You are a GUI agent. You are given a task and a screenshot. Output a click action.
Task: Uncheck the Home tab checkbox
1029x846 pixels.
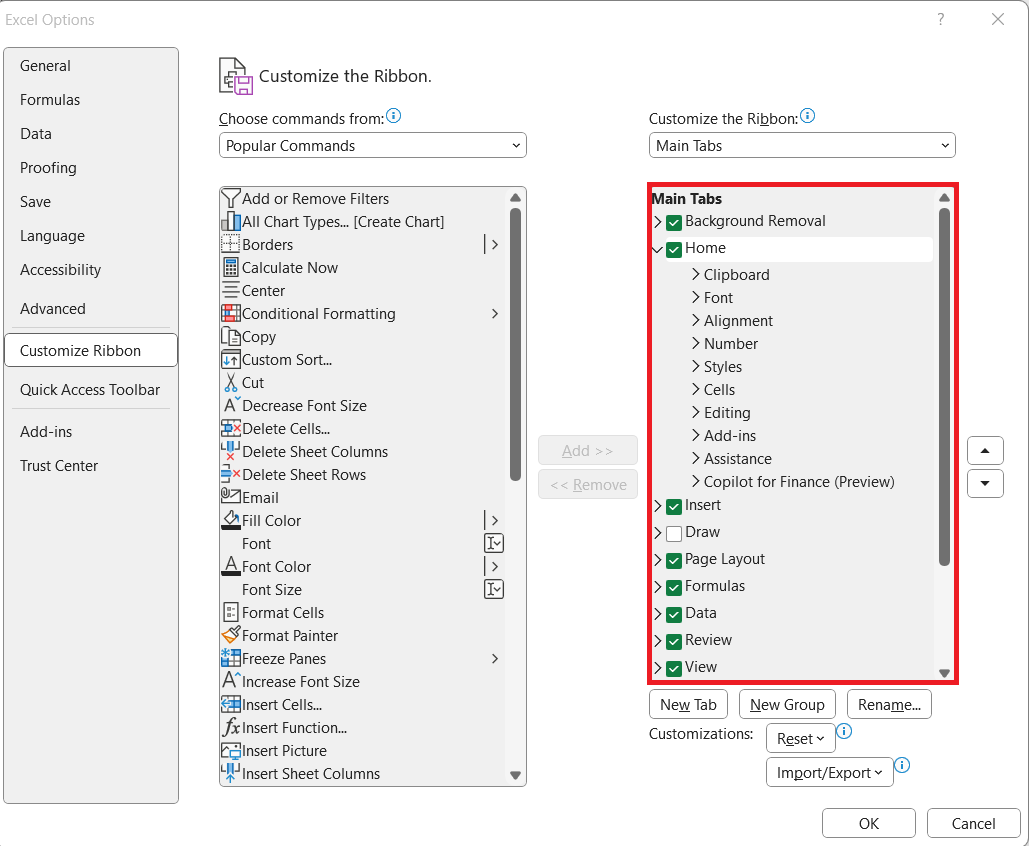[x=673, y=249]
